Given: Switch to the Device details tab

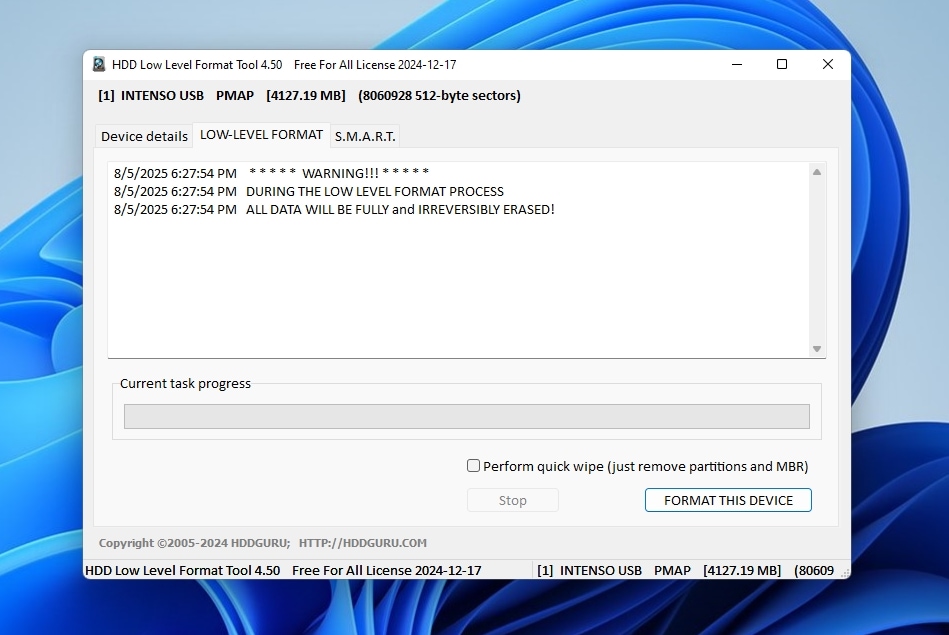Looking at the screenshot, I should (144, 136).
